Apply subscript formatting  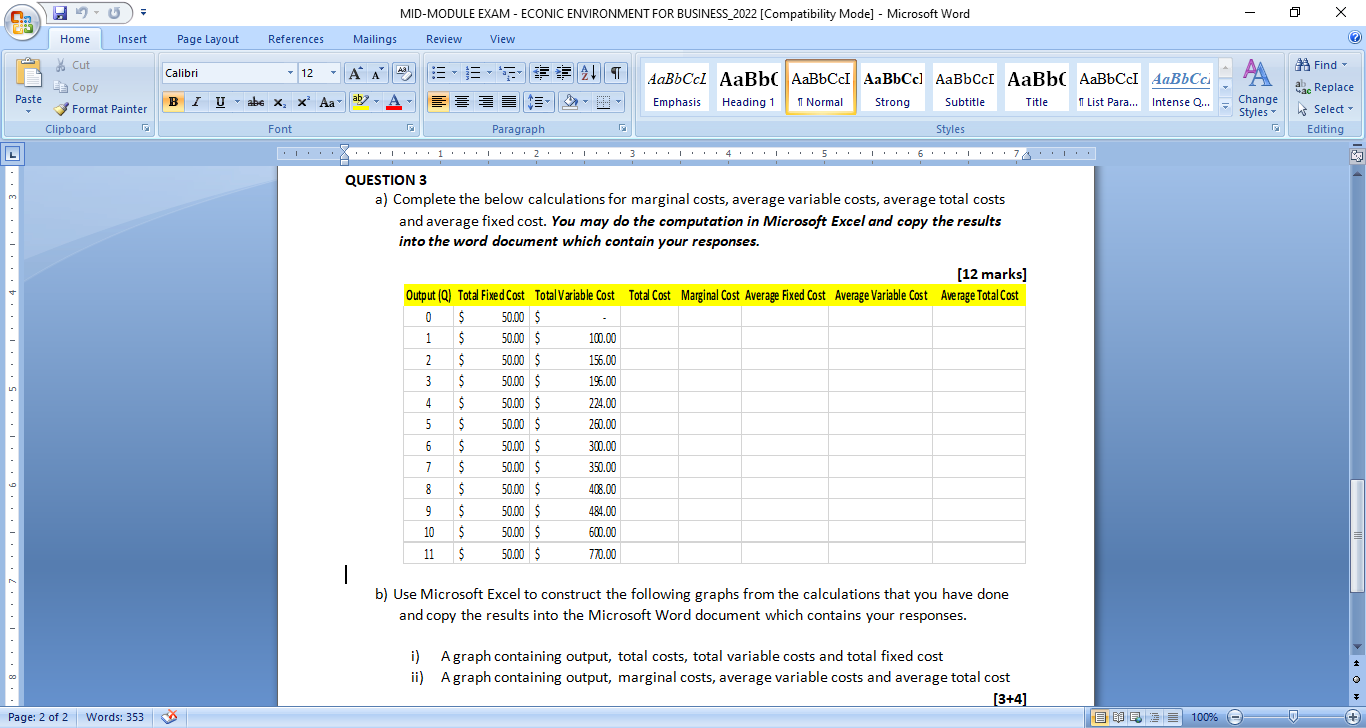pos(279,101)
